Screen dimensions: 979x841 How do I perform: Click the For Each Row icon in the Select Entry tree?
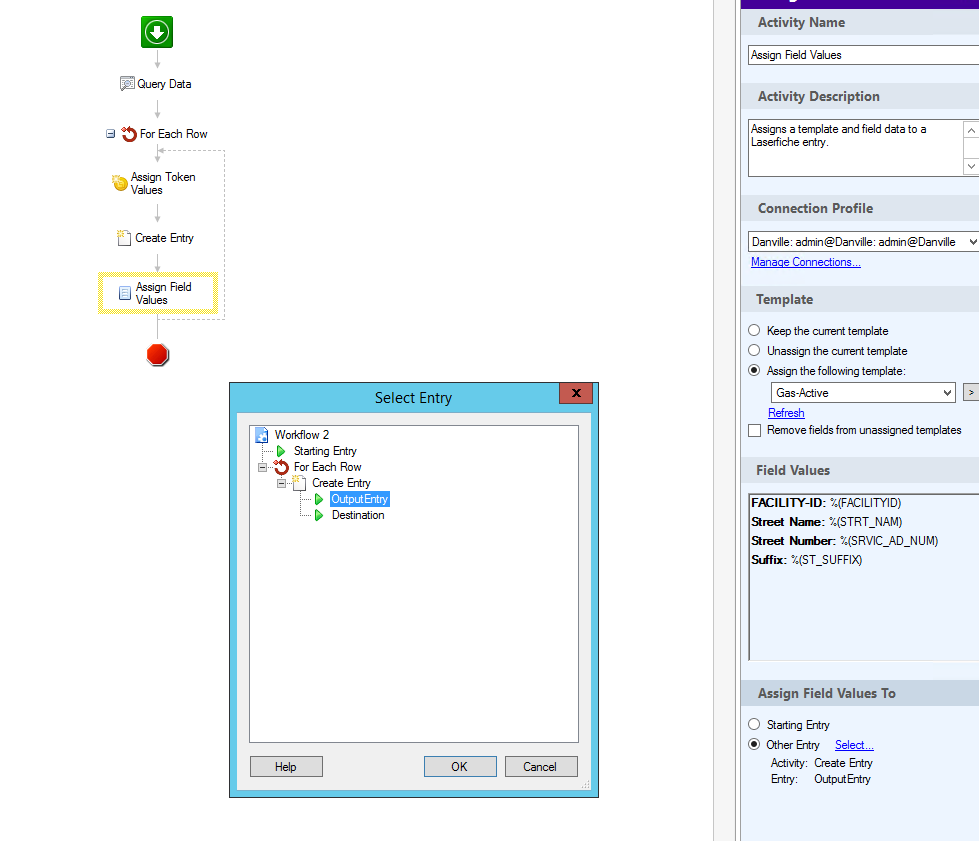pyautogui.click(x=282, y=467)
